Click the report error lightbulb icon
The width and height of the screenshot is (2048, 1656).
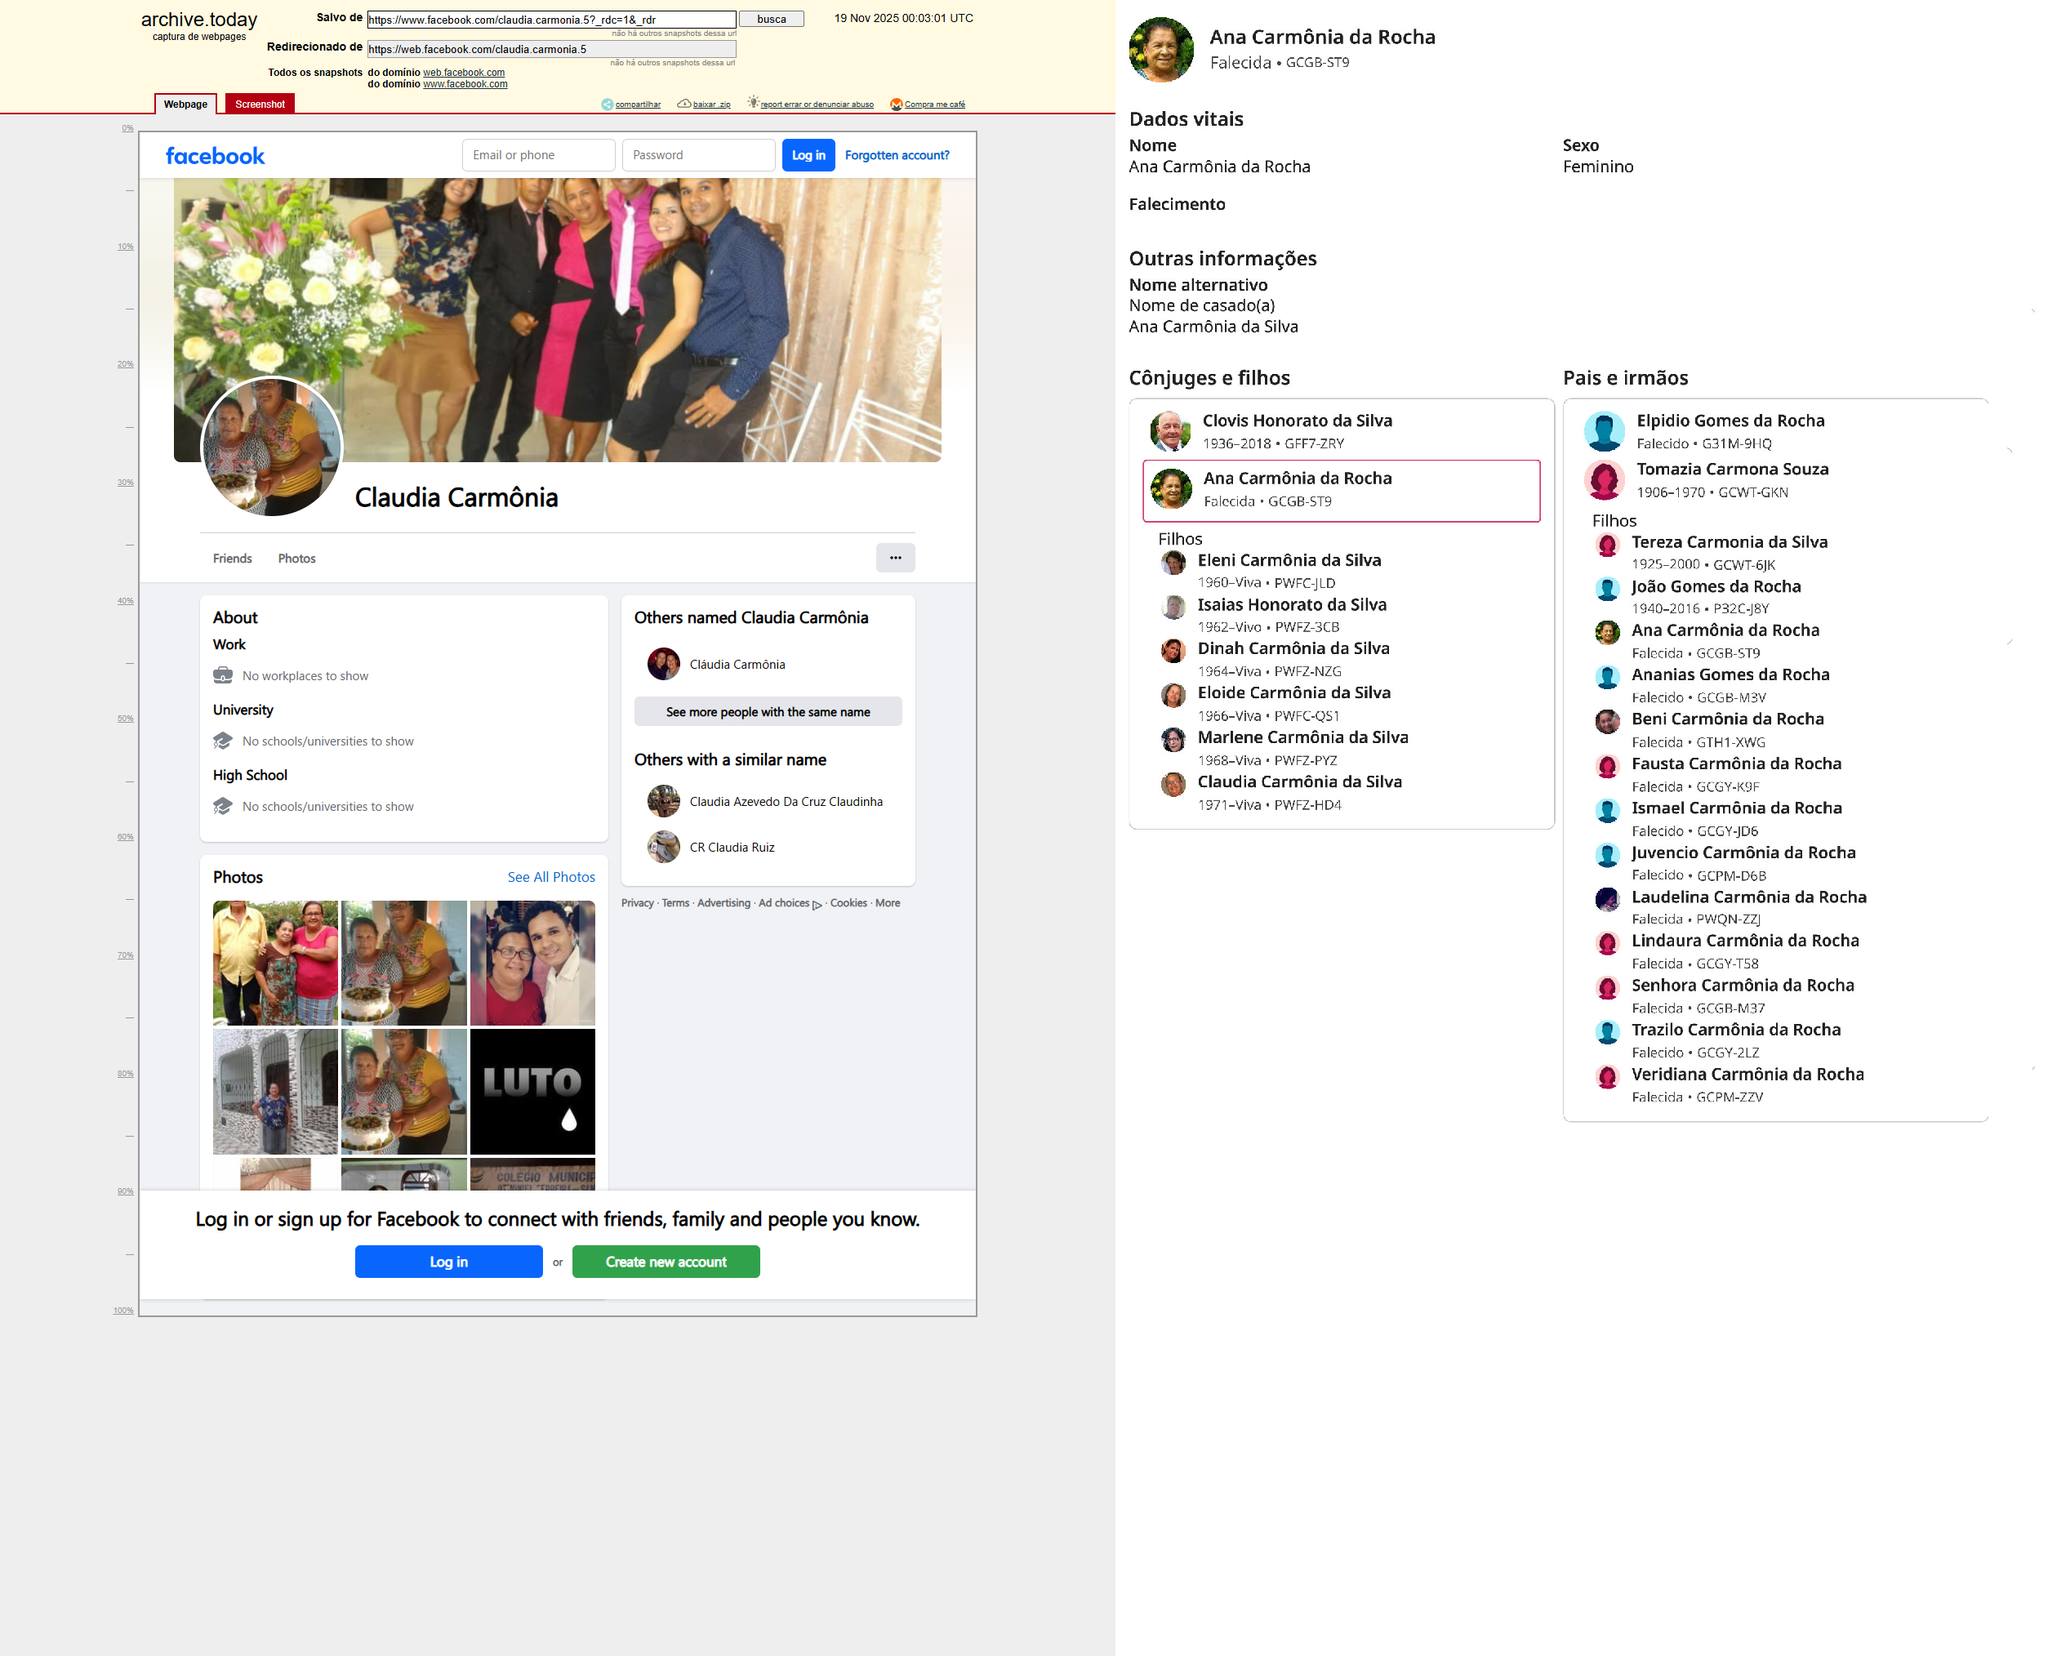(x=753, y=103)
